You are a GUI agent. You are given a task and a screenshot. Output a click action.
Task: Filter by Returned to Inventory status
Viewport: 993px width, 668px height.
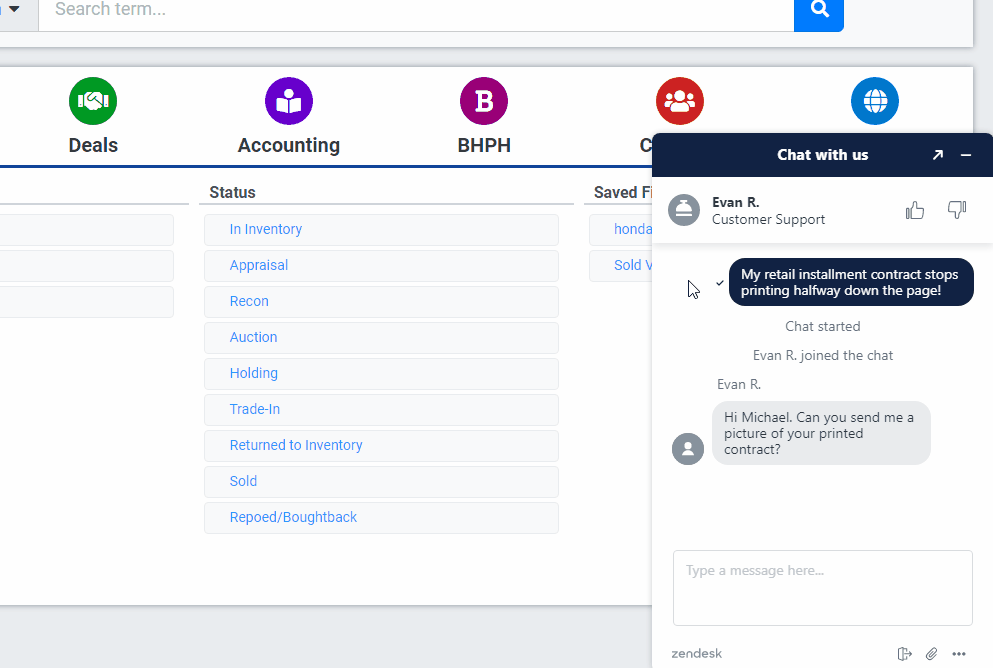[381, 446]
